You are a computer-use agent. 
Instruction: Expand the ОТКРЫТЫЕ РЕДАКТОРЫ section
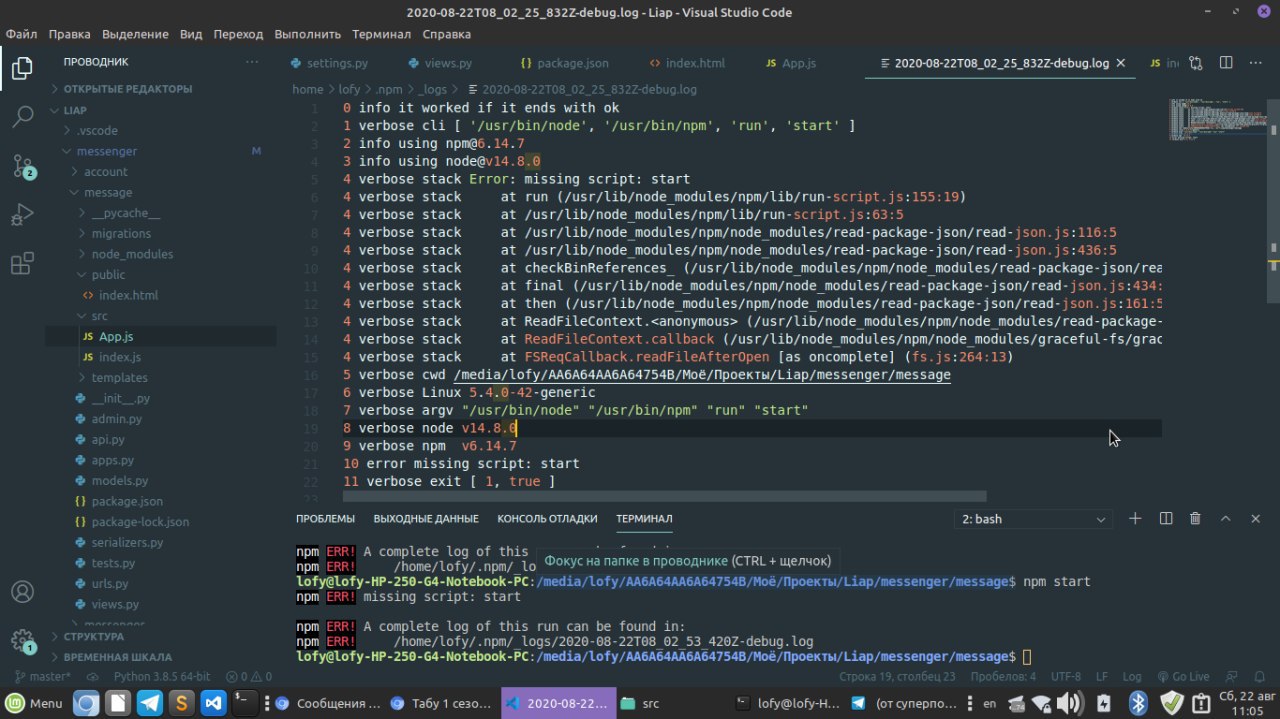pyautogui.click(x=126, y=89)
